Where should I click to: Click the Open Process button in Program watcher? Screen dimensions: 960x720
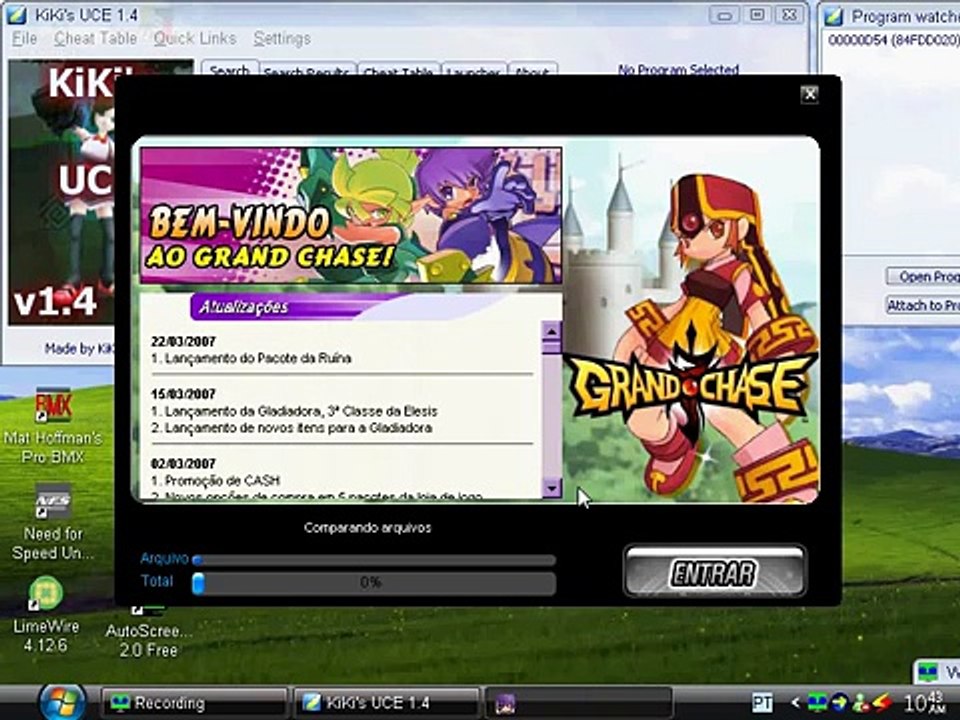click(x=923, y=276)
